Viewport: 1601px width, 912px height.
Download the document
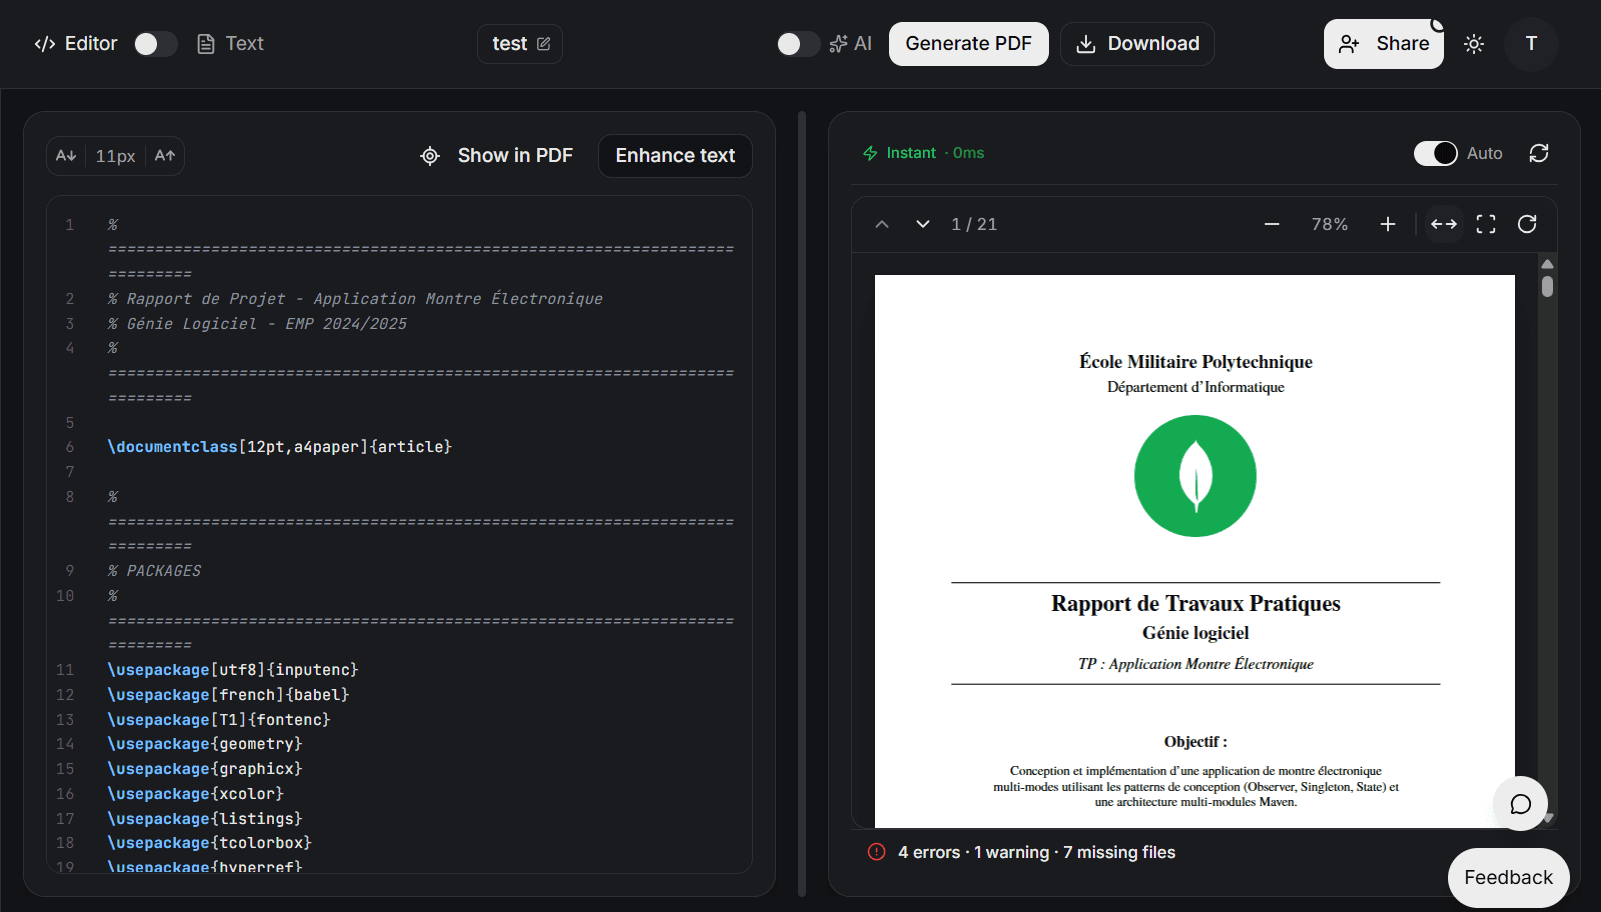1138,44
